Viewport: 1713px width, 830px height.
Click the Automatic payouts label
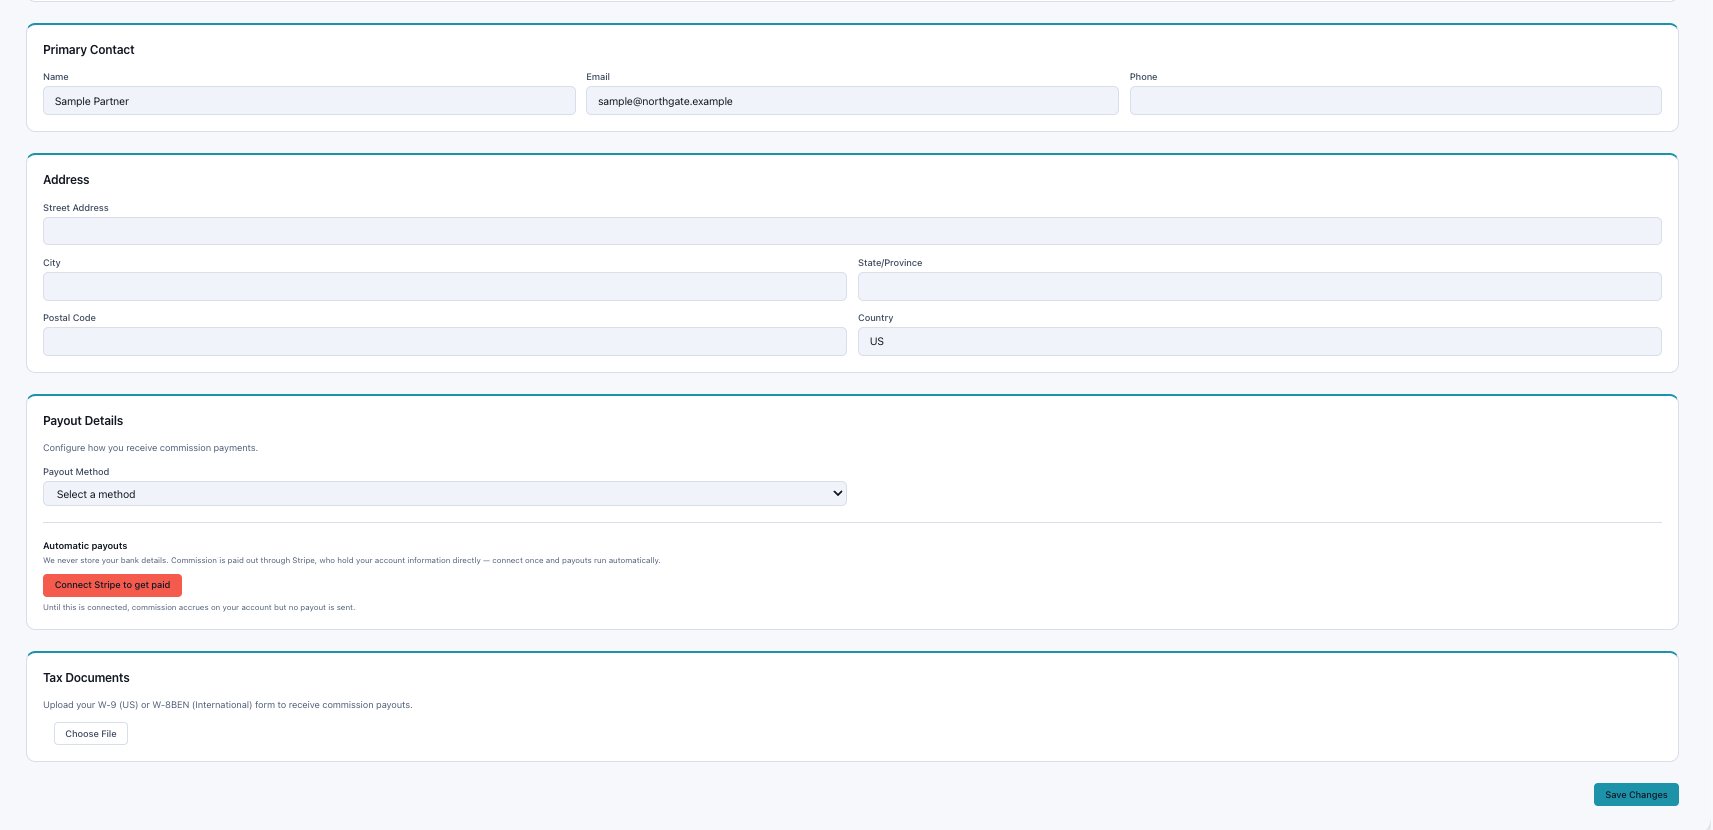point(85,546)
